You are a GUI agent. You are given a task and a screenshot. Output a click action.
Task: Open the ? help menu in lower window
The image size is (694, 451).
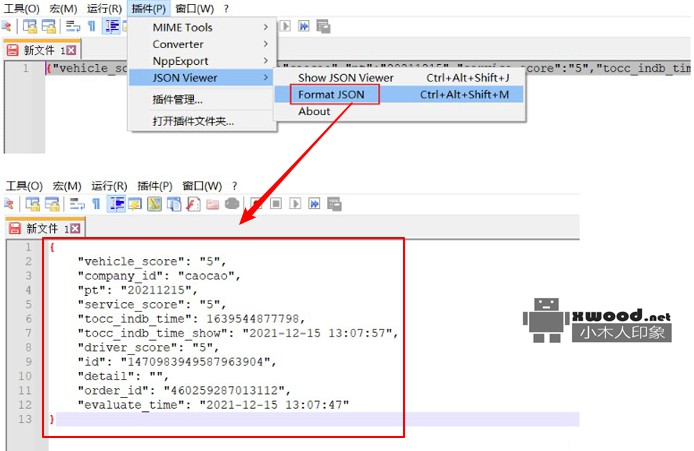(x=234, y=186)
